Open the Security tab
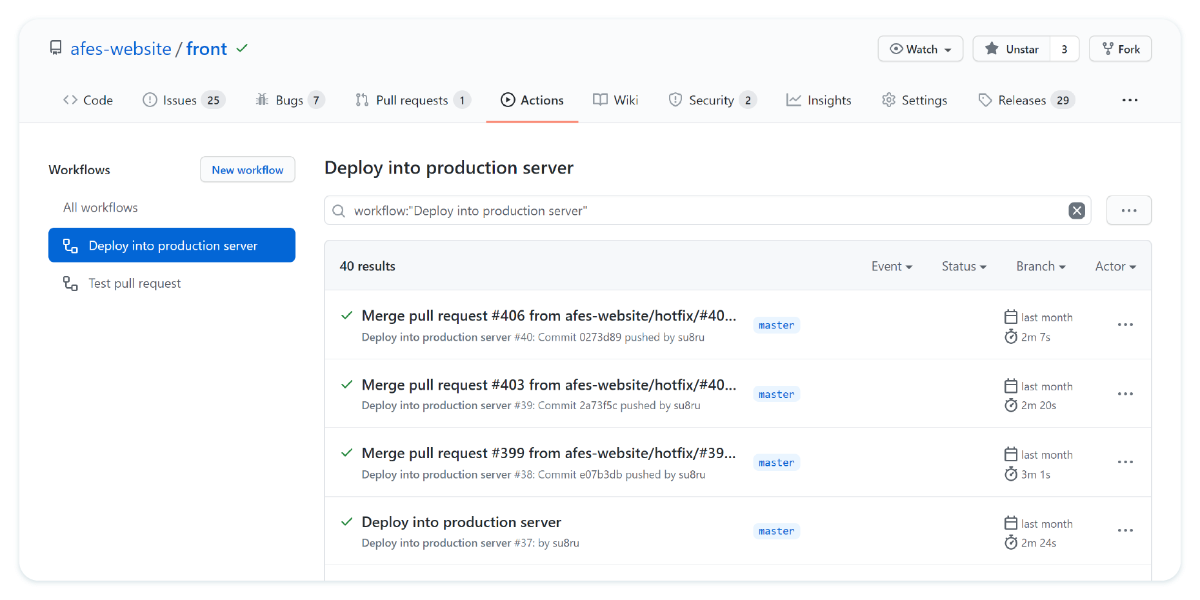Image resolution: width=1200 pixels, height=600 pixels. point(712,100)
